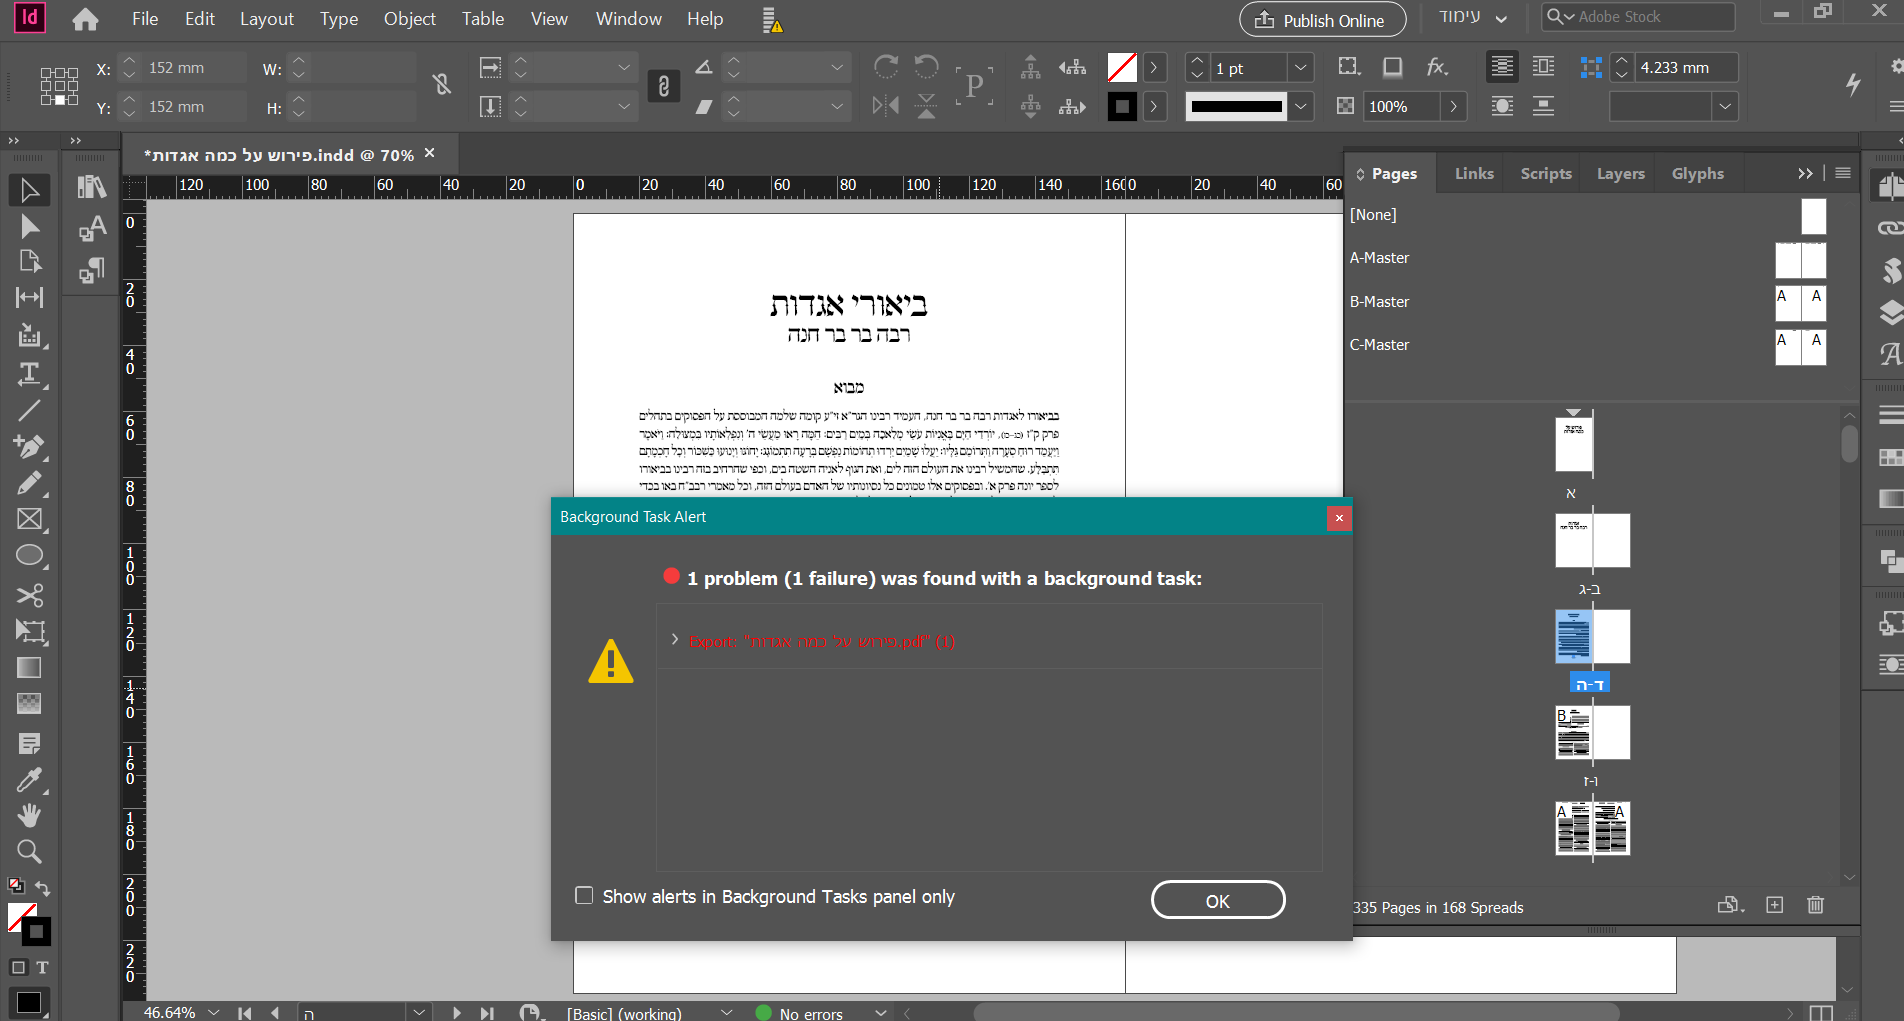The height and width of the screenshot is (1021, 1904).
Task: Select the Zoom tool
Action: pos(30,851)
